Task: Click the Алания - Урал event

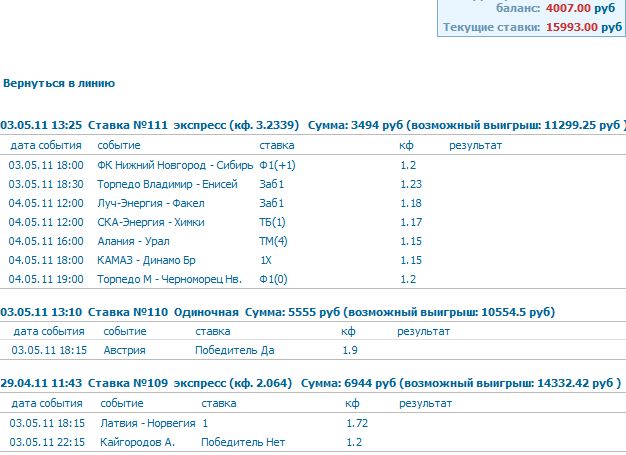Action: (x=133, y=241)
